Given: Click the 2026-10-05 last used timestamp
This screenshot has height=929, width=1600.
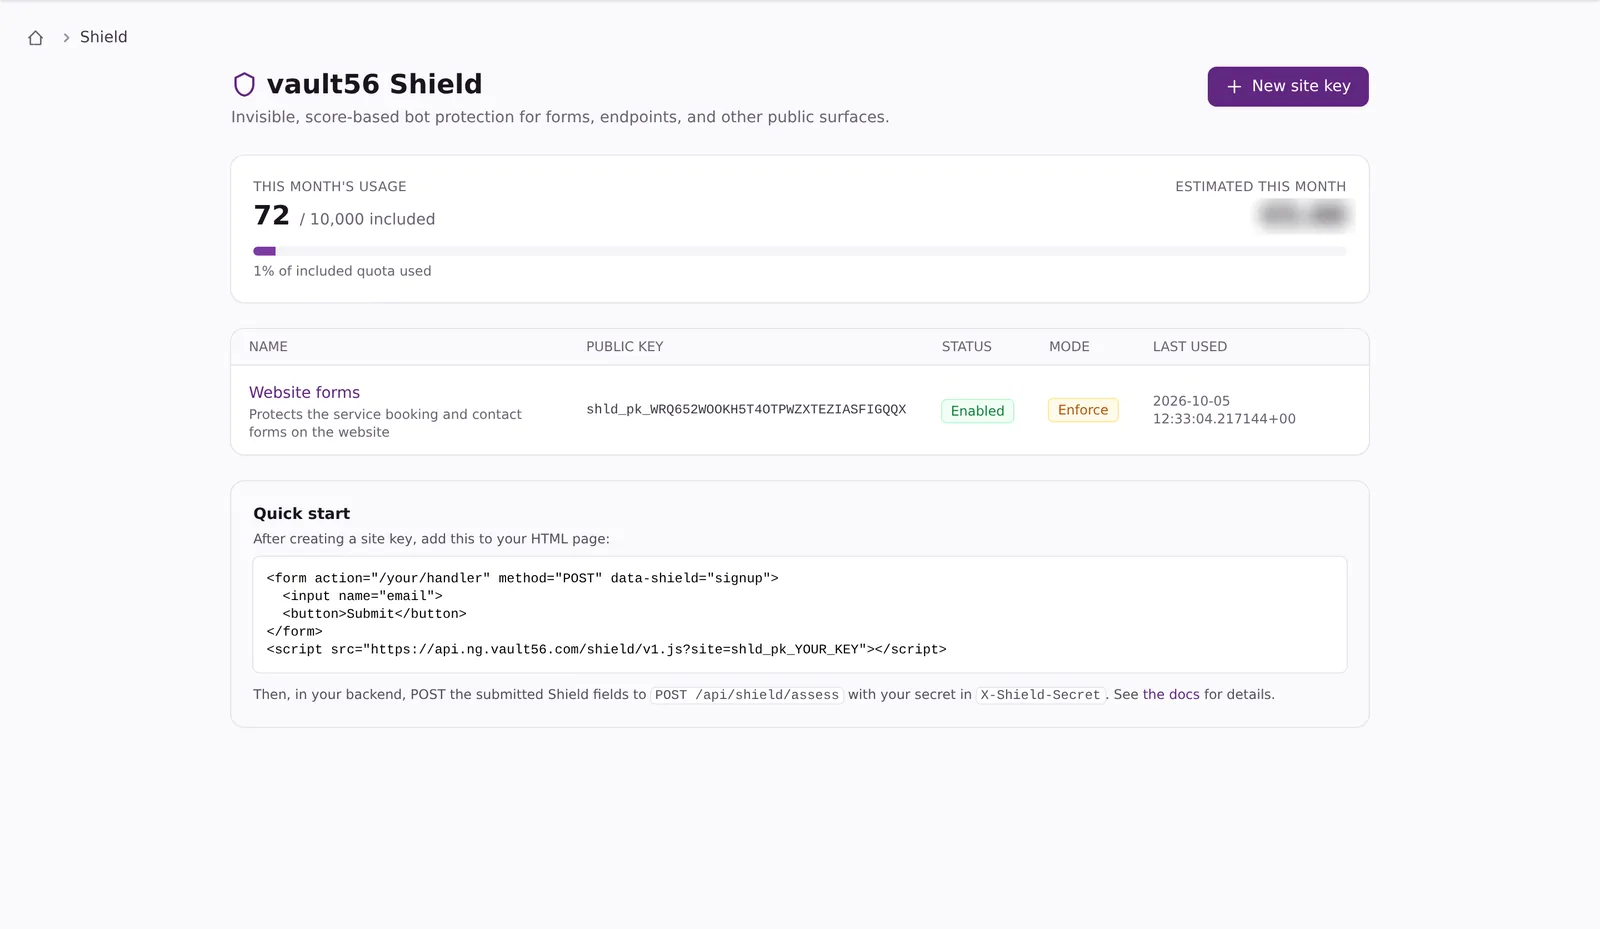Looking at the screenshot, I should (1224, 410).
